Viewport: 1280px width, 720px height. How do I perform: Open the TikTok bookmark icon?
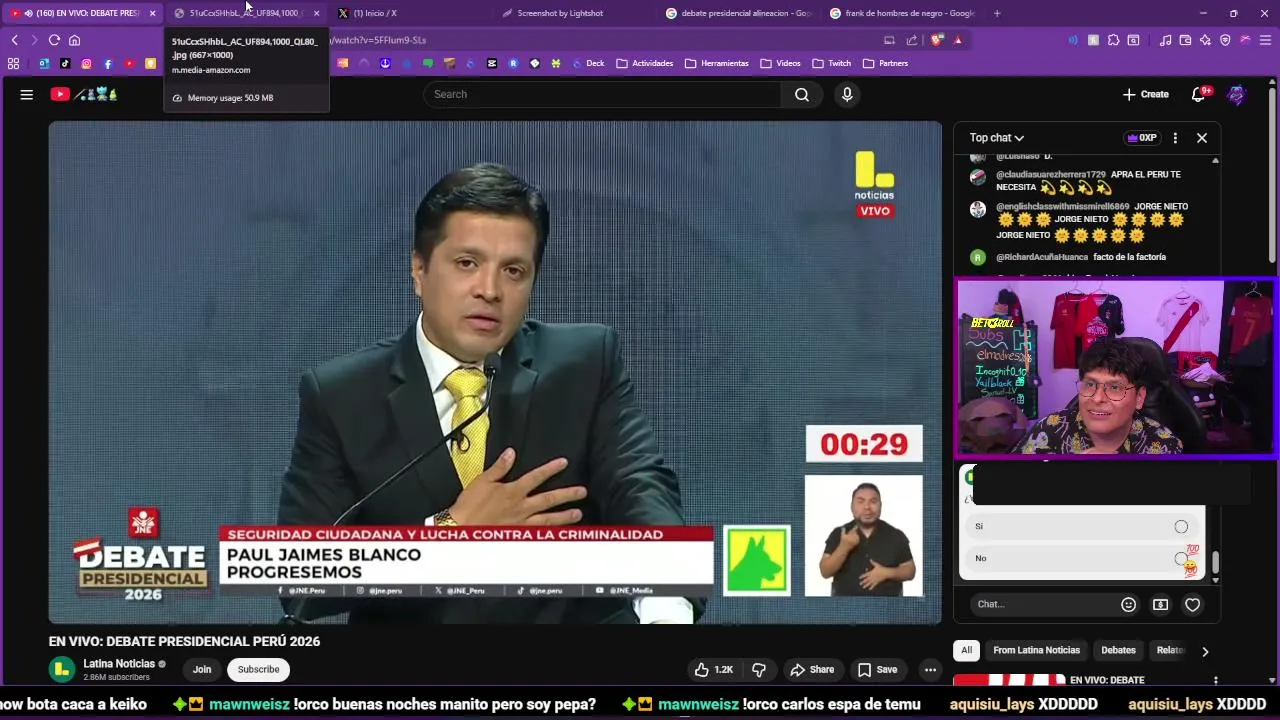[65, 63]
